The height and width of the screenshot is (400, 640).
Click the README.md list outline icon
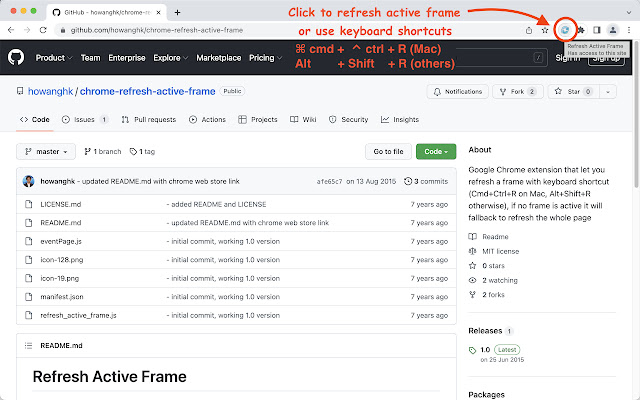(28, 346)
